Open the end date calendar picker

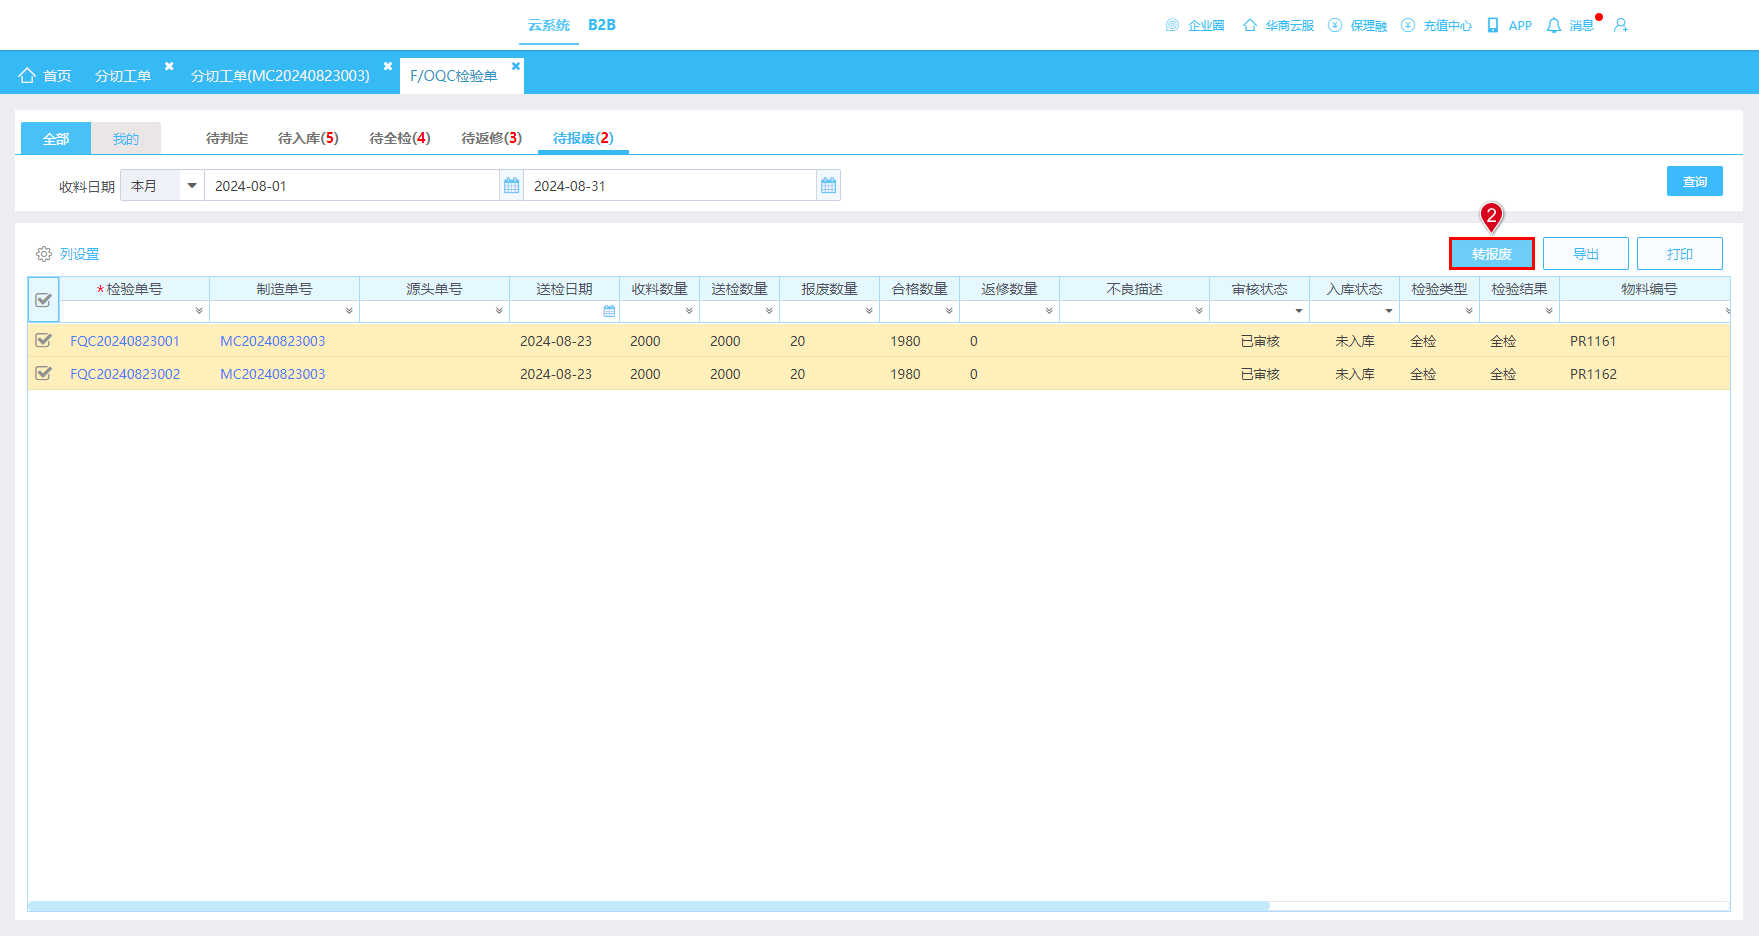coord(828,186)
